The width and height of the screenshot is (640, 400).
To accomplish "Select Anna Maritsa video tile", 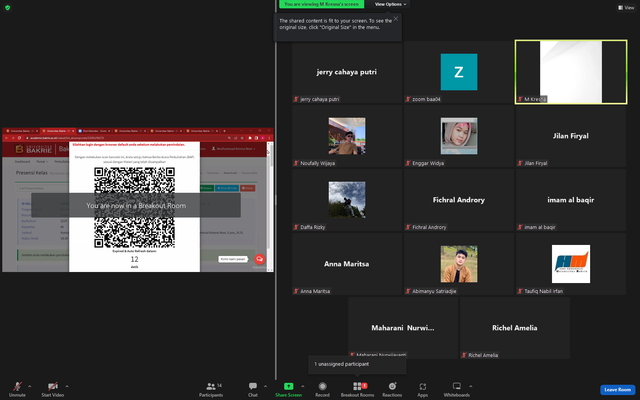I will 347,264.
